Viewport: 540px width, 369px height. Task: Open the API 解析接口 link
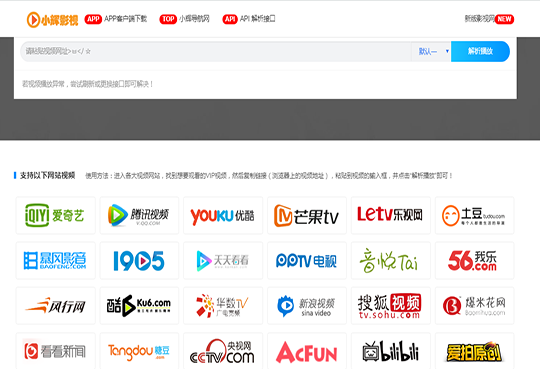(x=249, y=19)
